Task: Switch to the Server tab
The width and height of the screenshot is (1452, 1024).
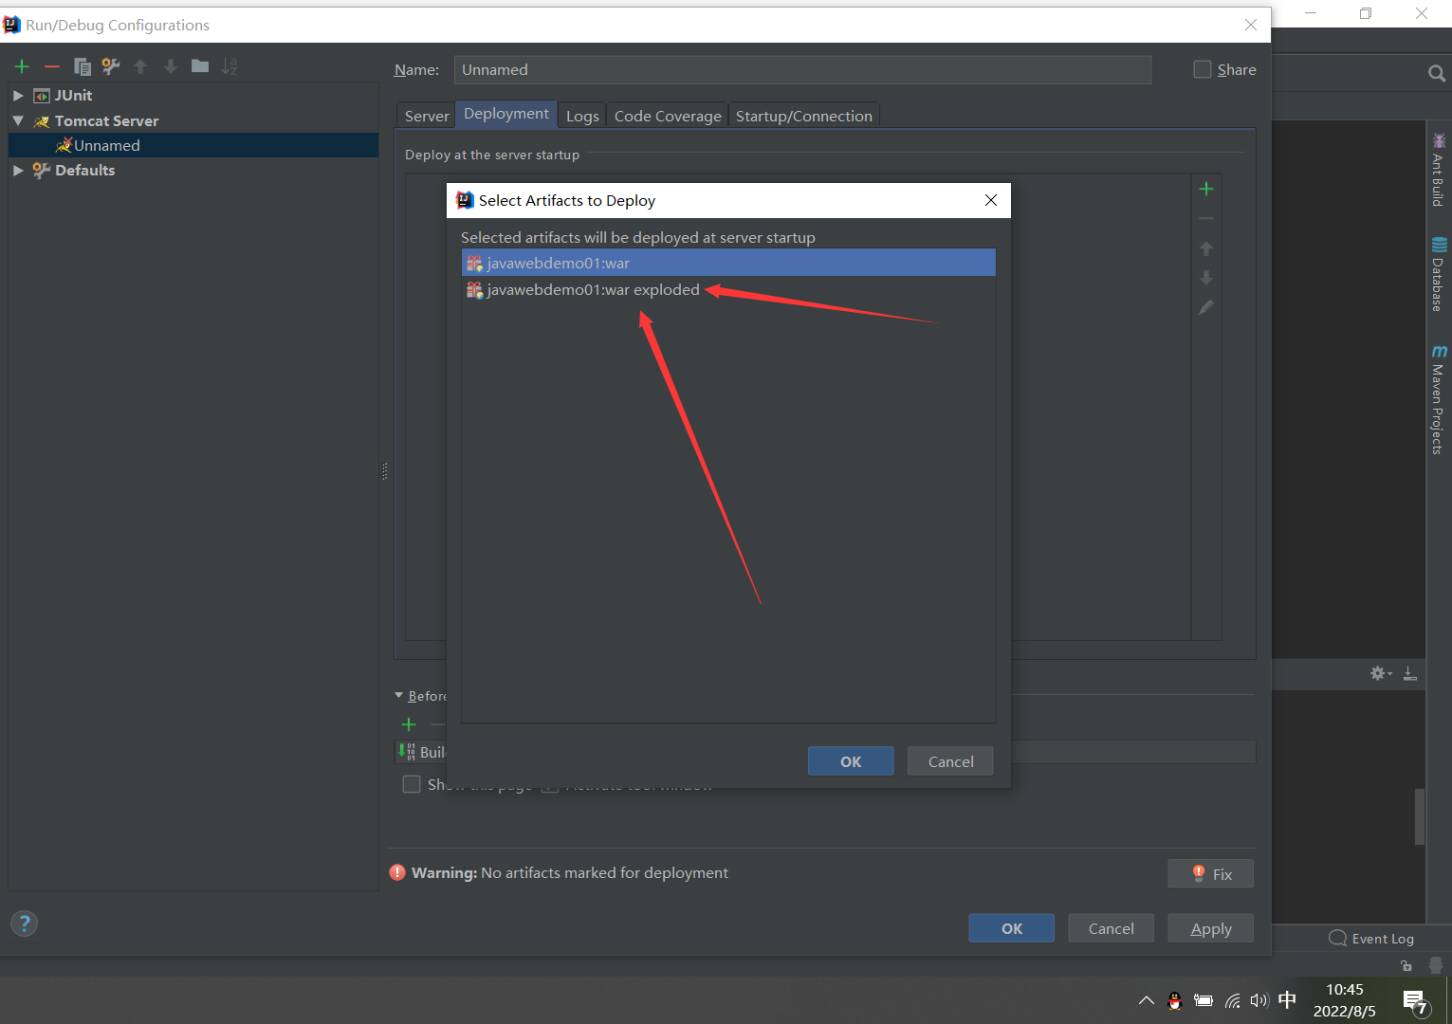Action: coord(427,116)
